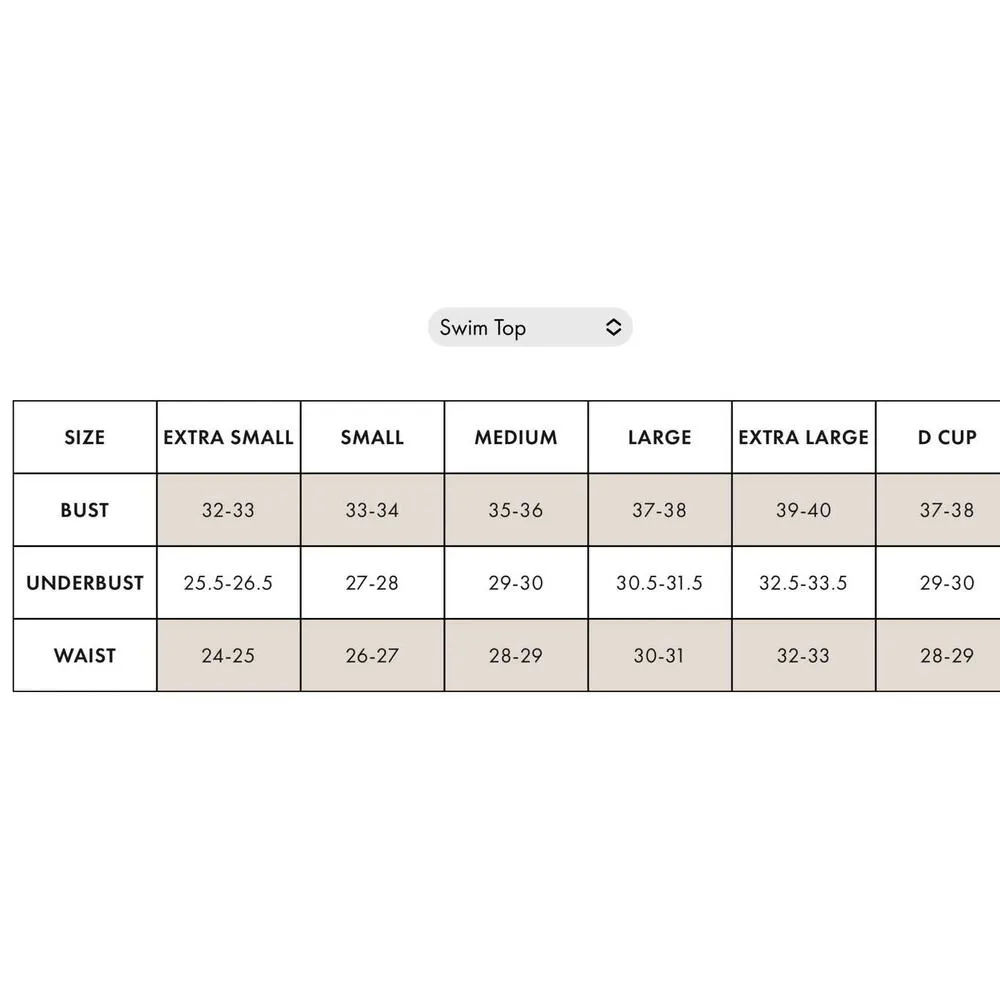Click the up-down chevron beside Swim Top
This screenshot has width=1000, height=1000.
[x=614, y=327]
